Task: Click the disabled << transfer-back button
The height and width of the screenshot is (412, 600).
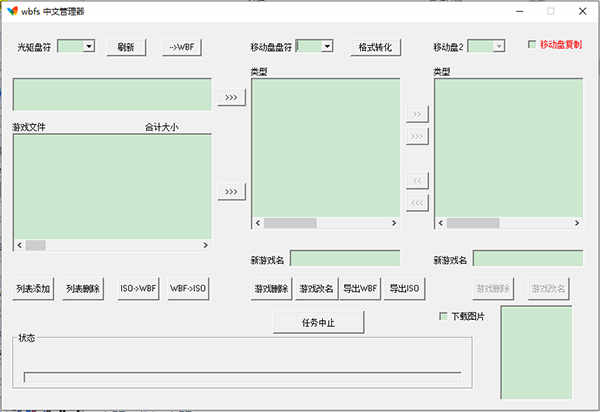Action: coord(417,180)
